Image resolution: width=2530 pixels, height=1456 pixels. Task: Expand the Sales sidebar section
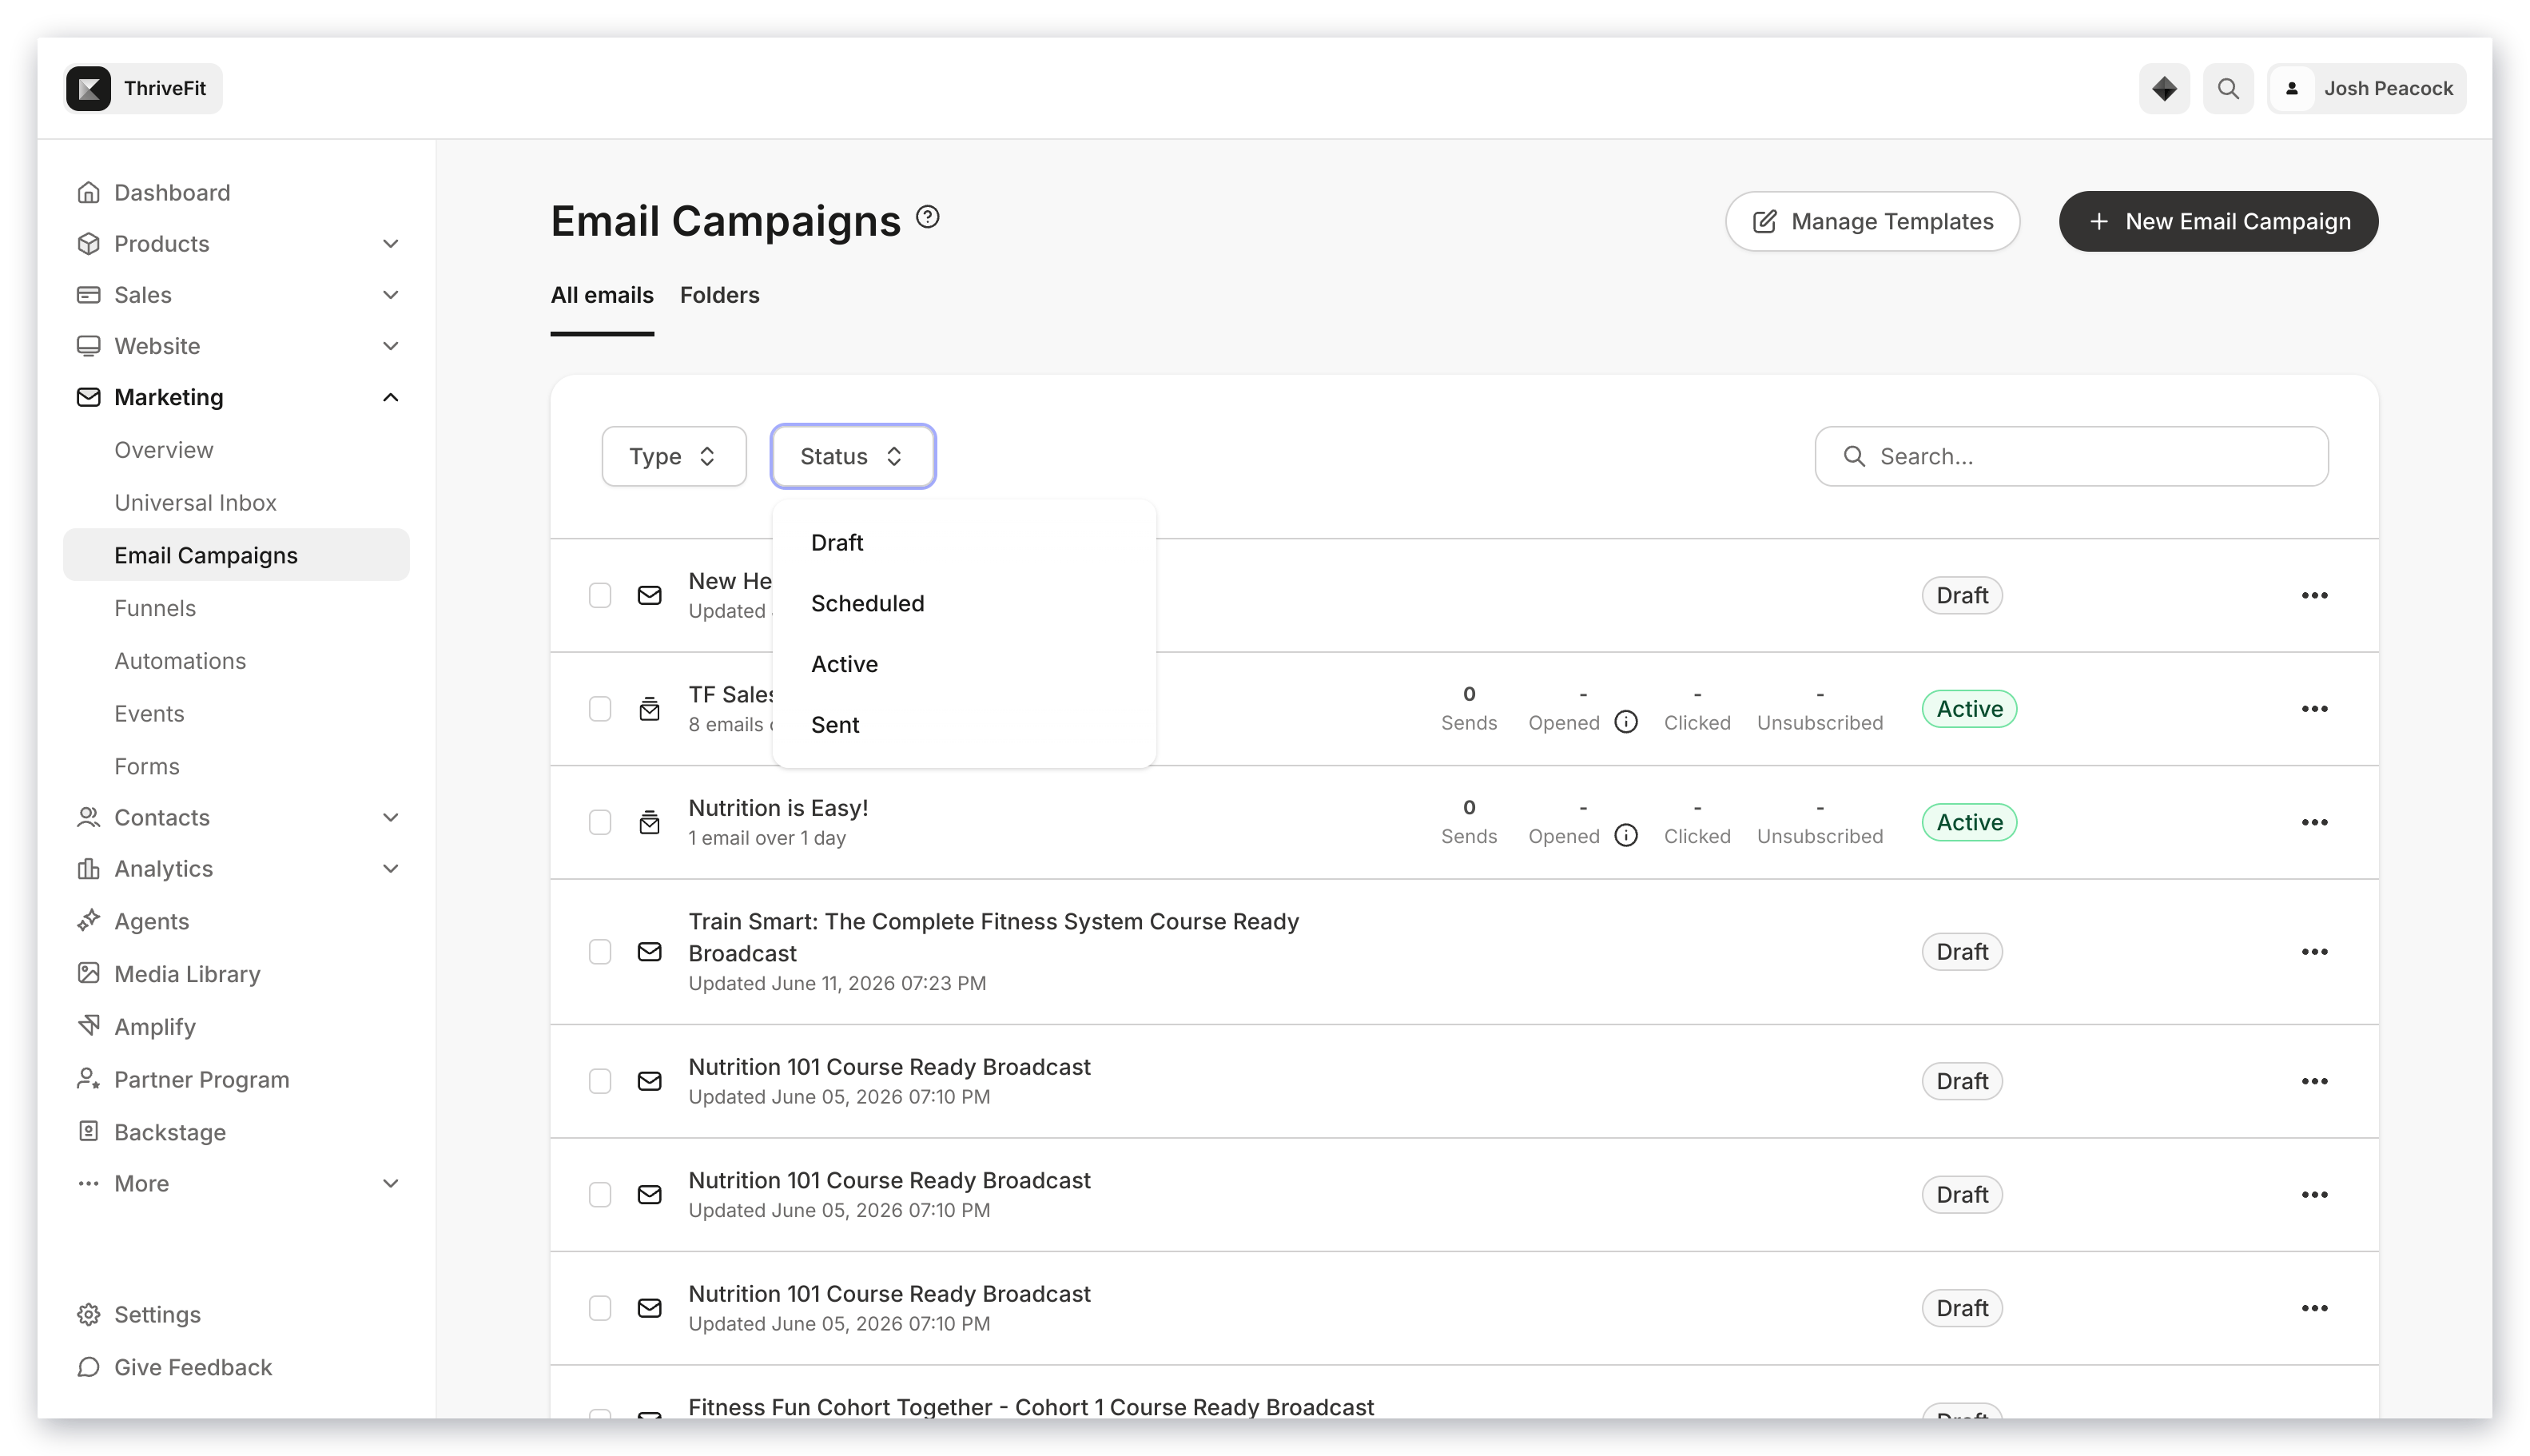pyautogui.click(x=390, y=295)
